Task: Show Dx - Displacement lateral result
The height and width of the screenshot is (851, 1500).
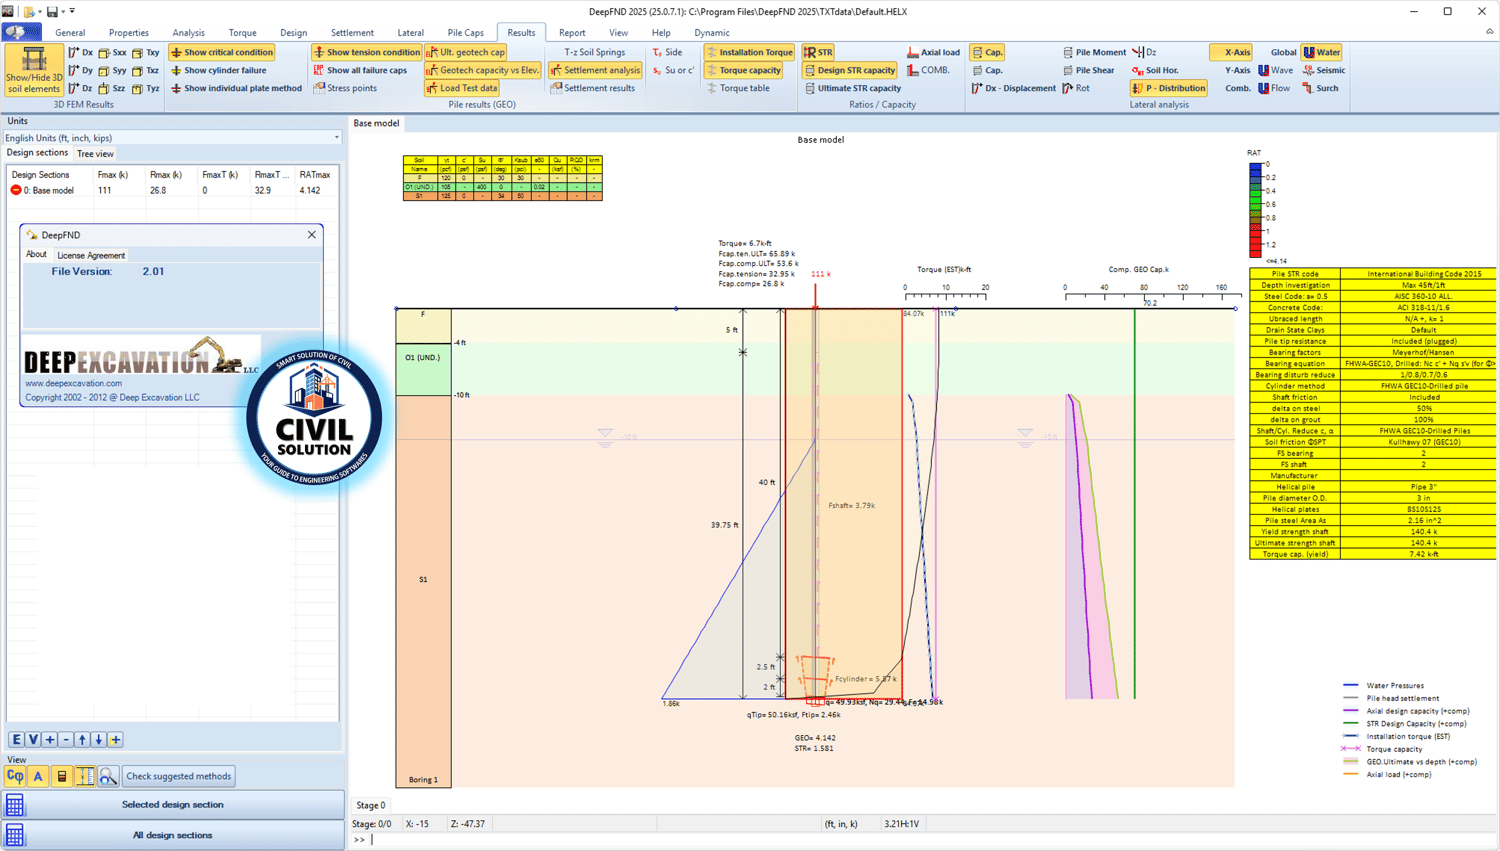Action: click(x=1014, y=88)
